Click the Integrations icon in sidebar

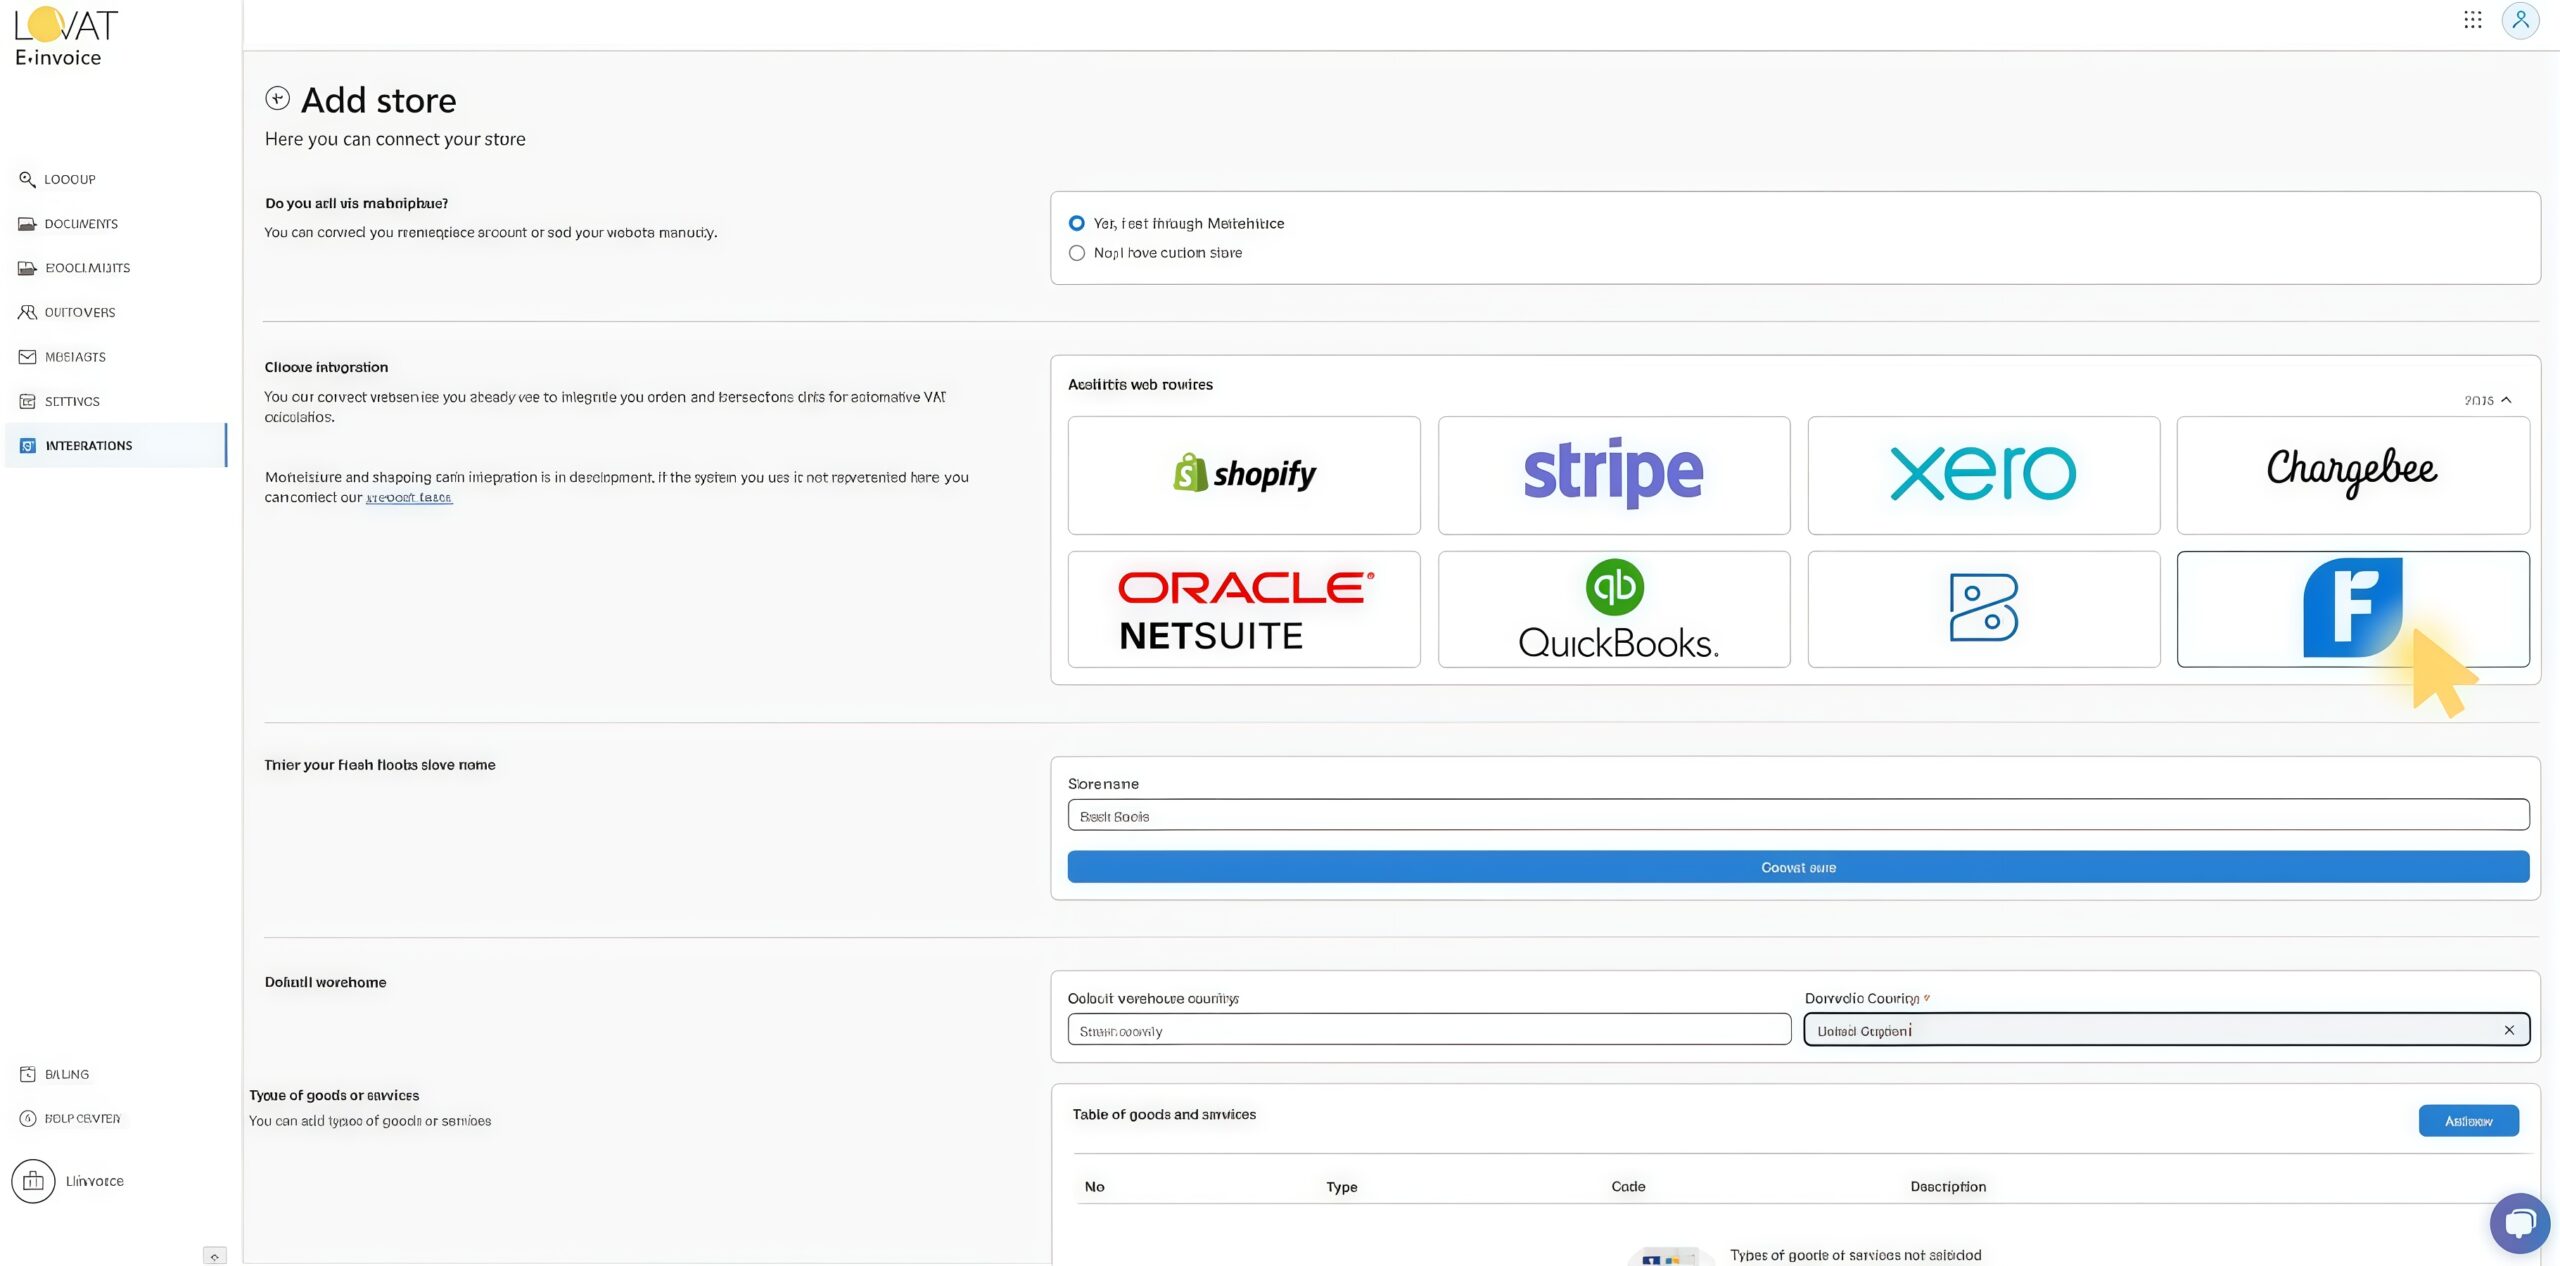[27, 446]
